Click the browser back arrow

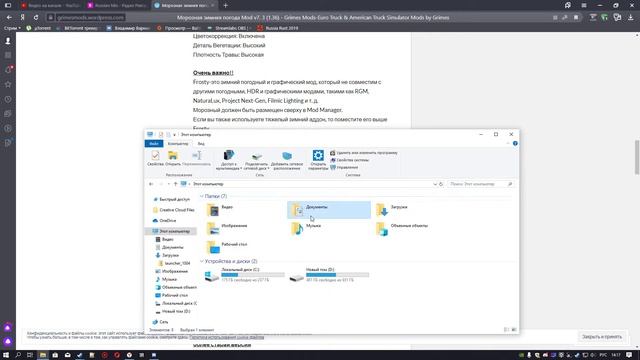click(x=9, y=18)
